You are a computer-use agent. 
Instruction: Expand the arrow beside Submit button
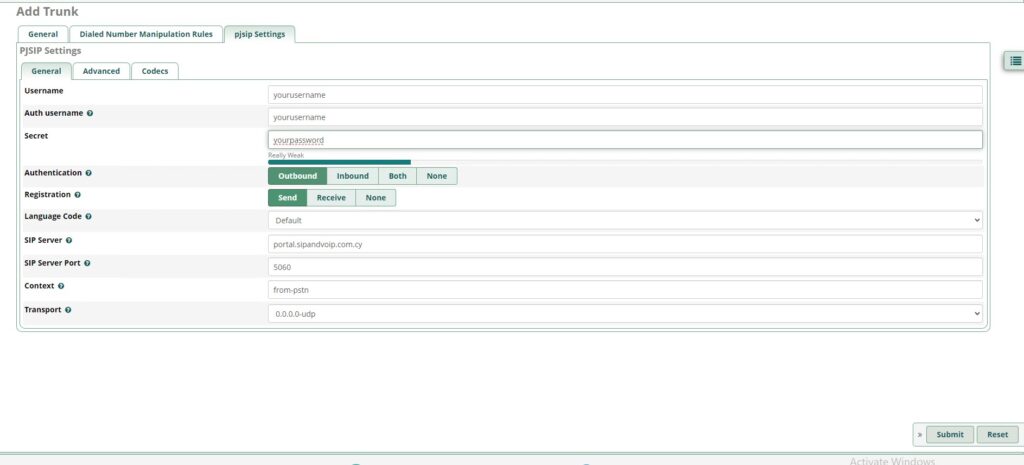tap(919, 435)
